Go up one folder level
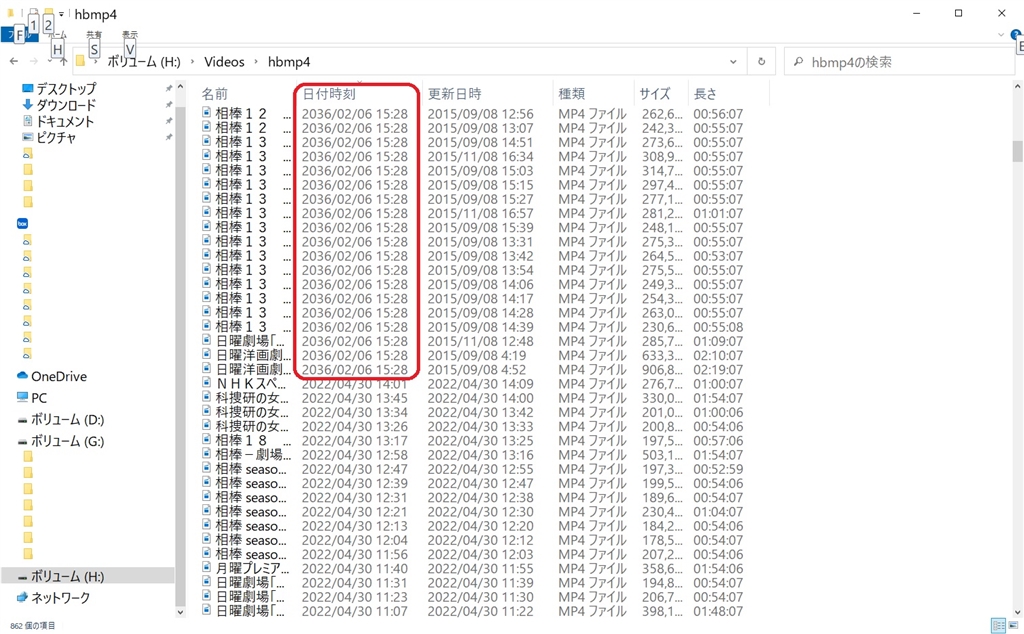Screen dimensions: 1024x634 click(x=63, y=61)
